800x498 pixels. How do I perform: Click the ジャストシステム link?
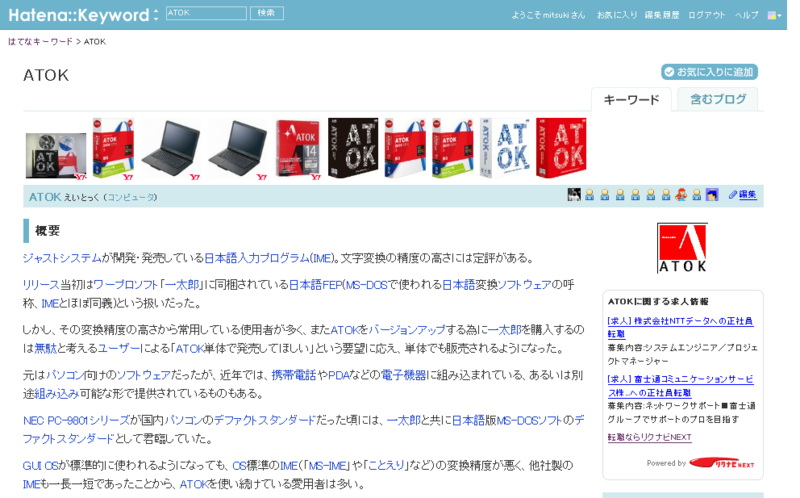(x=62, y=258)
